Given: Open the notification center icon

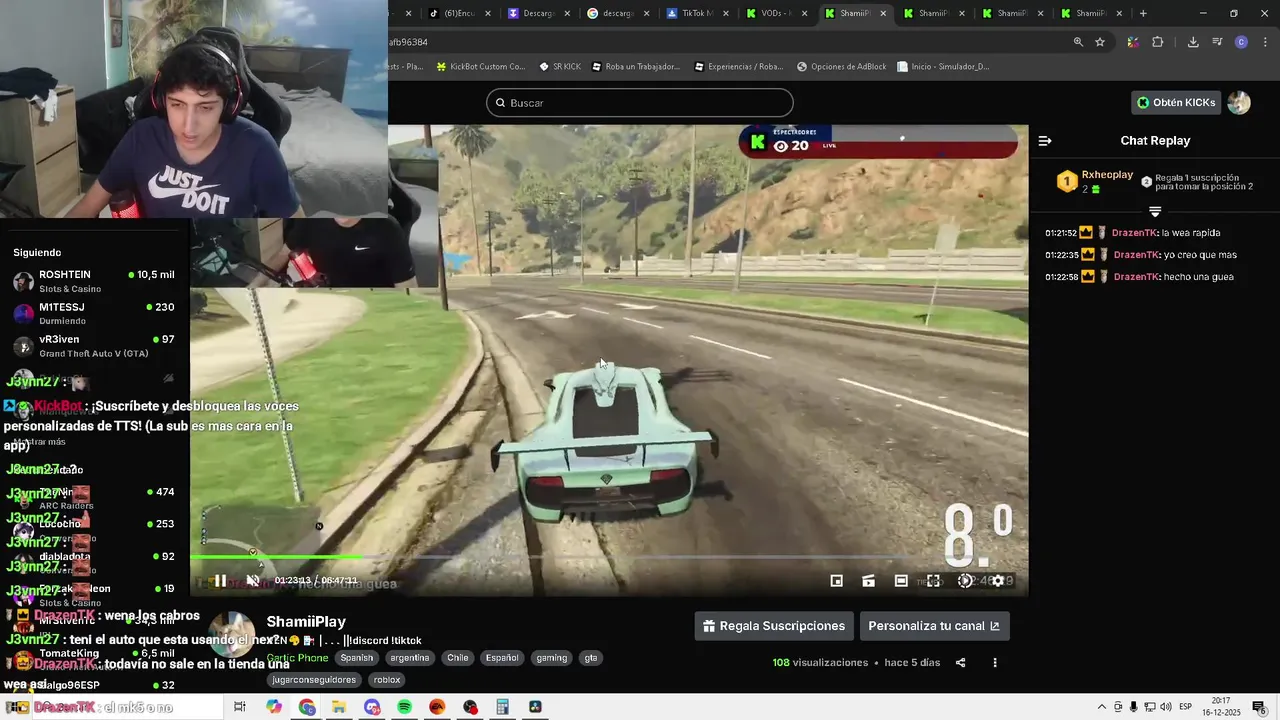Looking at the screenshot, I should tap(1259, 707).
